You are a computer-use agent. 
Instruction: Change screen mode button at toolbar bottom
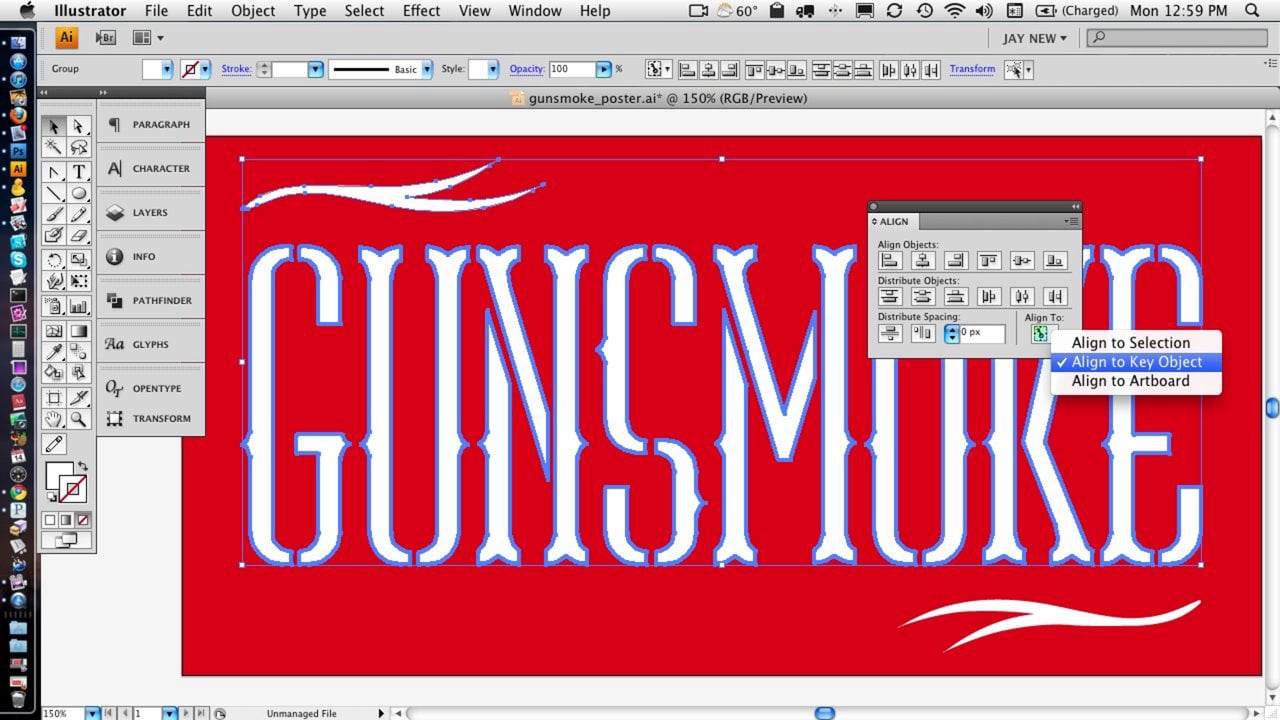tap(66, 540)
